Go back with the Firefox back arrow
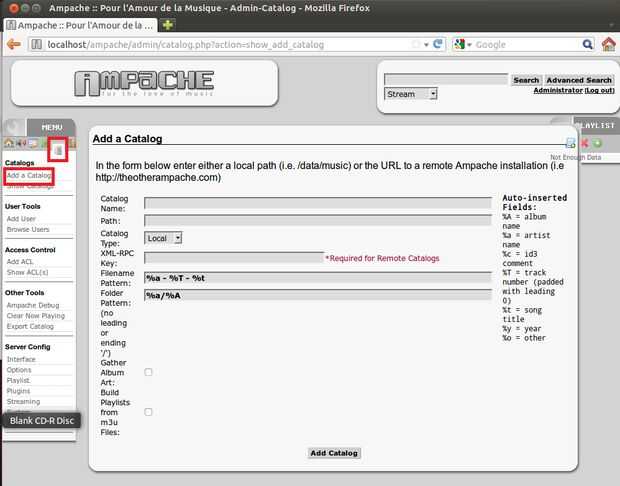The width and height of the screenshot is (620, 486). [13, 44]
